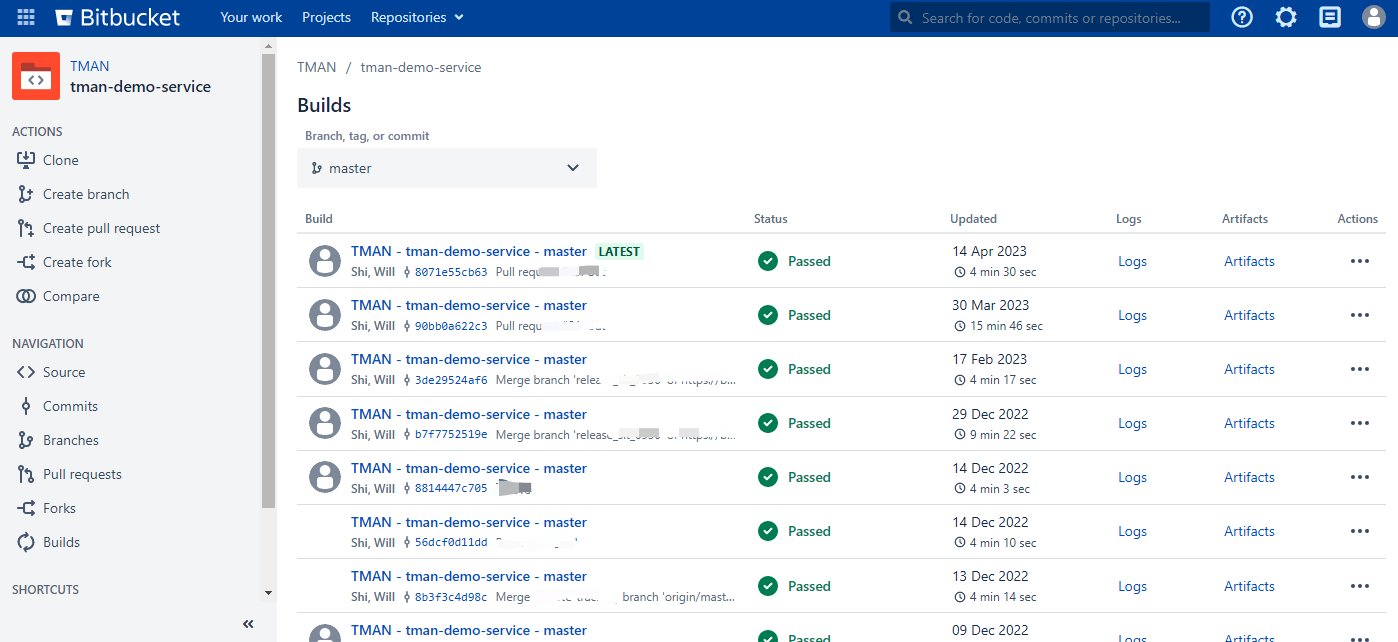The image size is (1398, 642).
Task: Open Your work in top navigation
Action: pyautogui.click(x=251, y=17)
